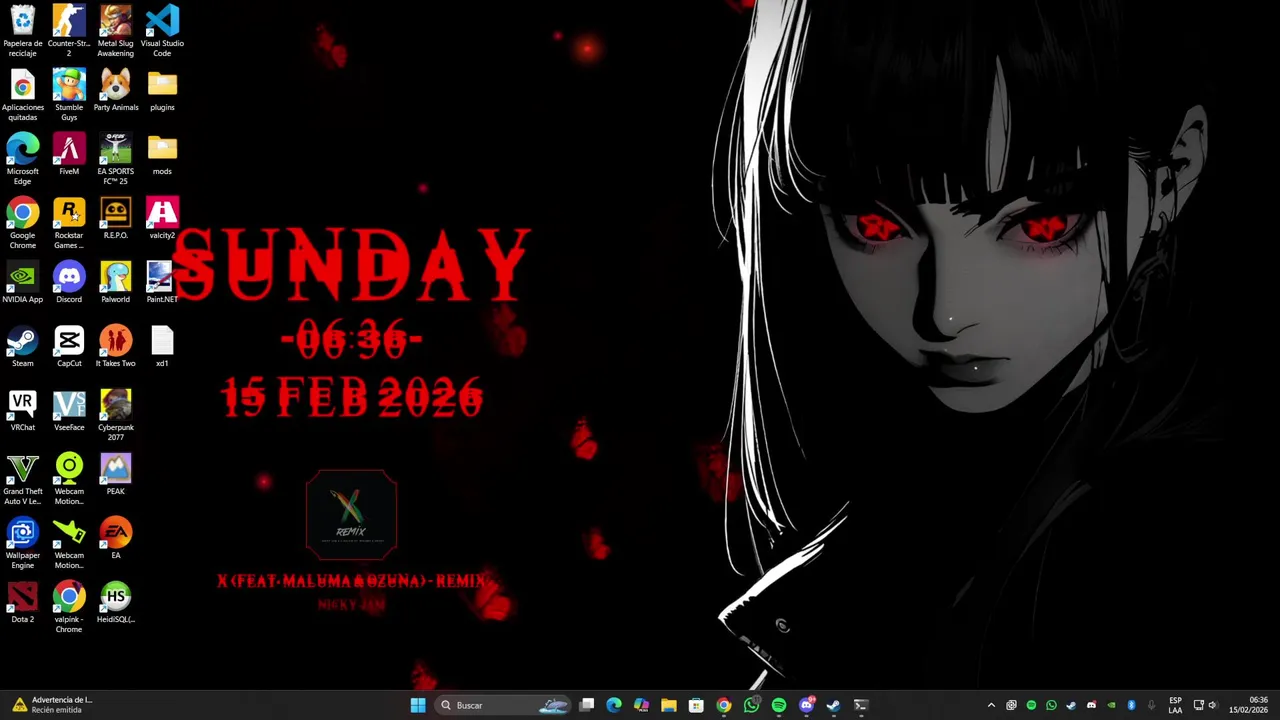Screen dimensions: 1280x720
Task: Select the Wallpaper Engine desktop icon
Action: coord(22,542)
